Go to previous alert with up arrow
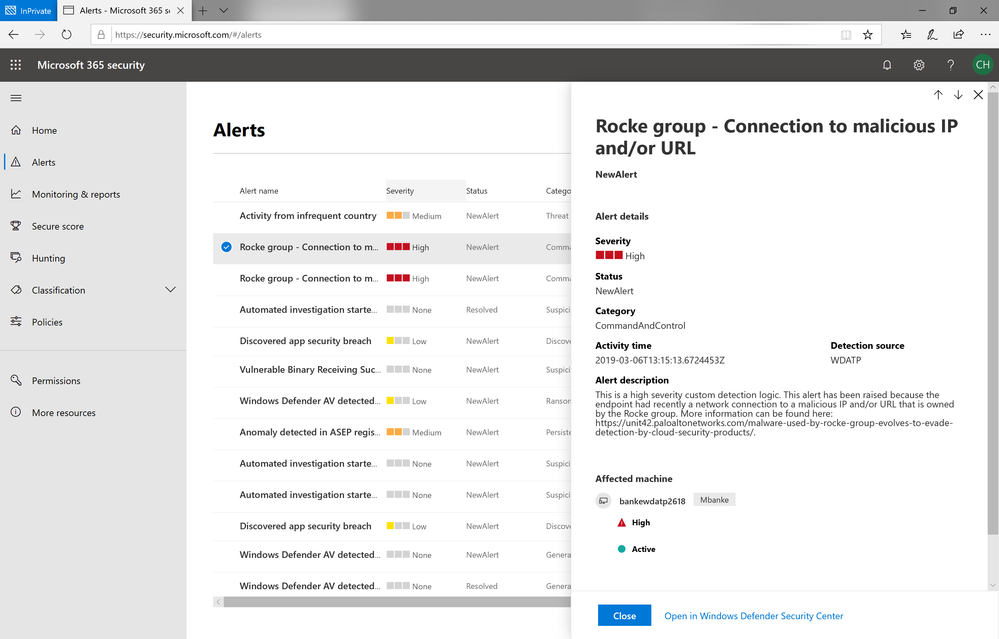 coord(938,95)
